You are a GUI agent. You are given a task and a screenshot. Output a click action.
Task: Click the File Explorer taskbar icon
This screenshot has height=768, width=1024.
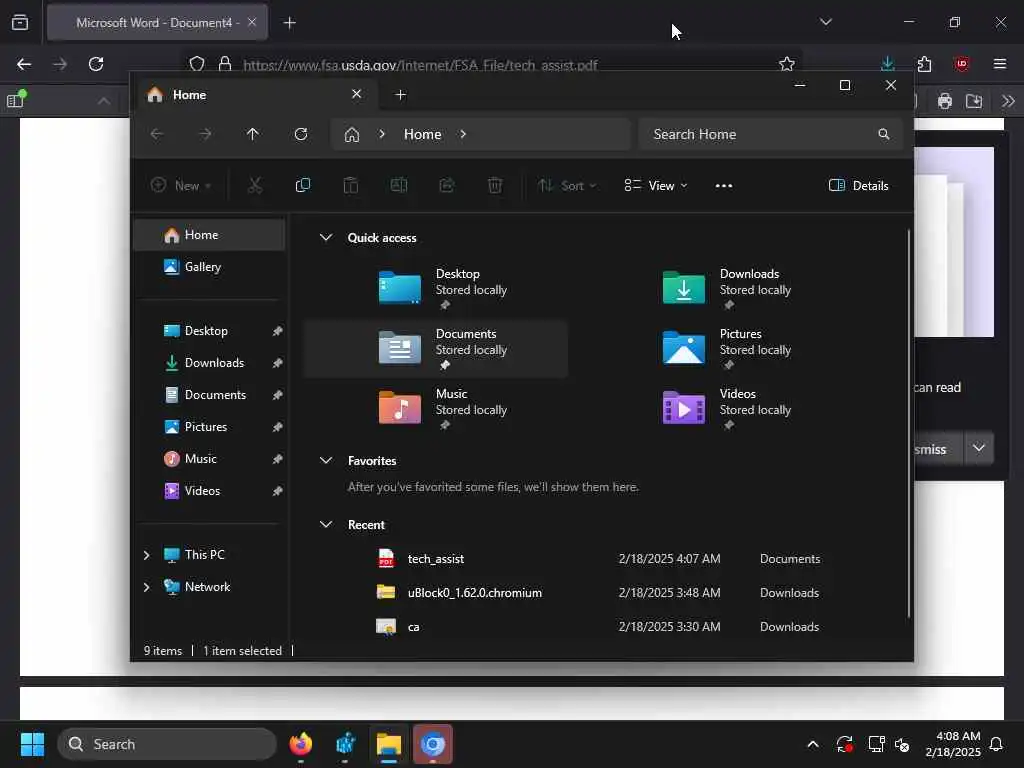coord(389,744)
